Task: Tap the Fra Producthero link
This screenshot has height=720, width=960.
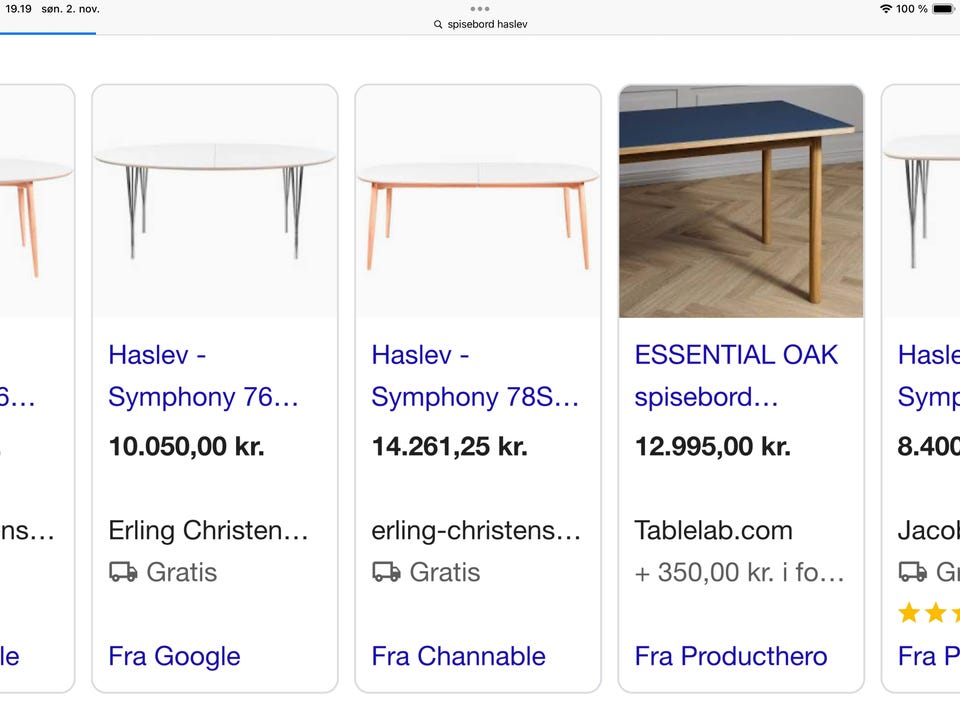Action: click(x=731, y=656)
